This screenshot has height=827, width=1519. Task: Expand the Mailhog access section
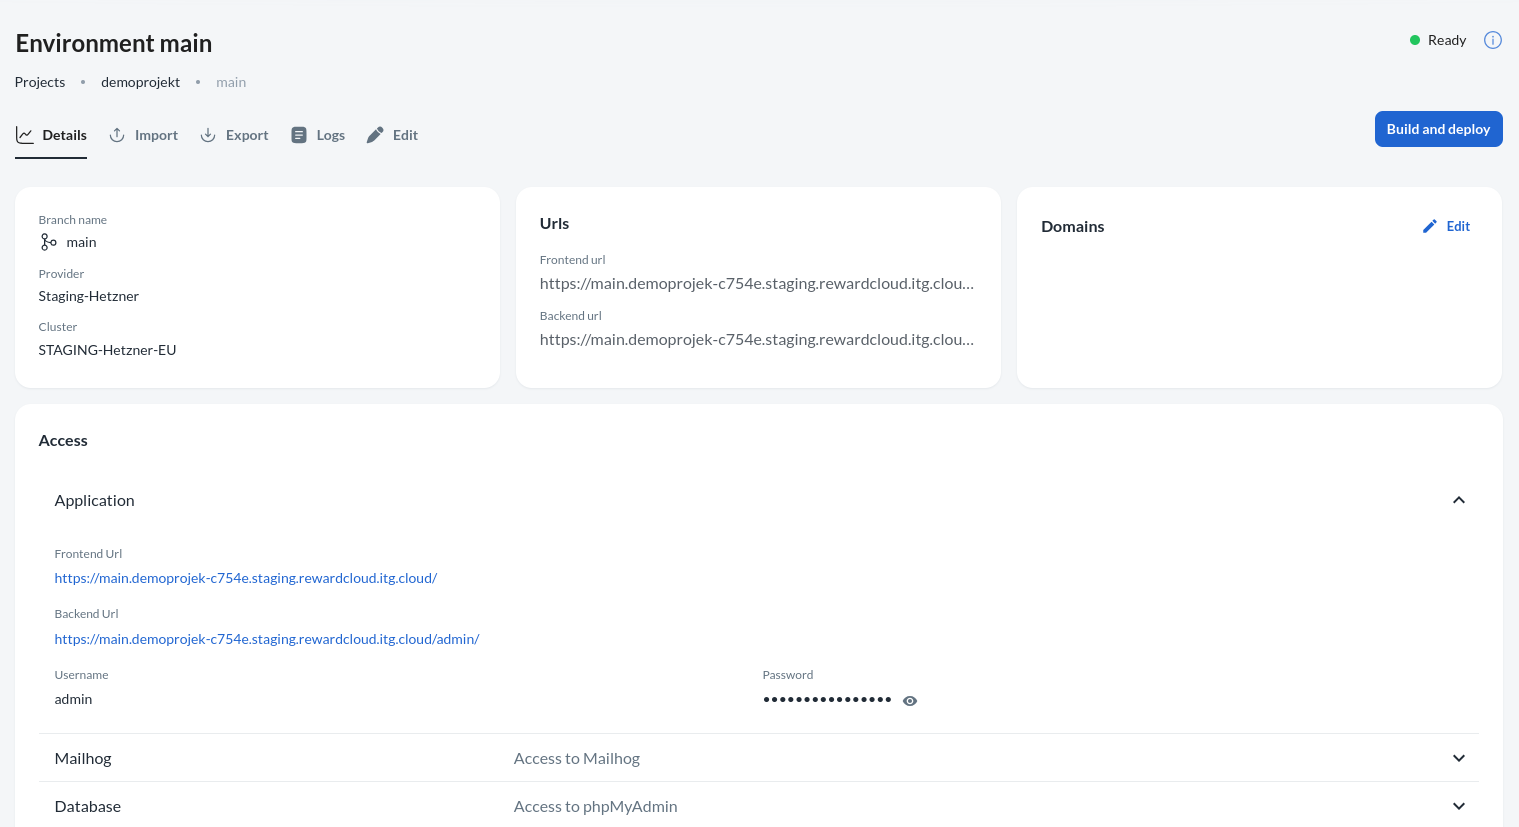(1458, 758)
